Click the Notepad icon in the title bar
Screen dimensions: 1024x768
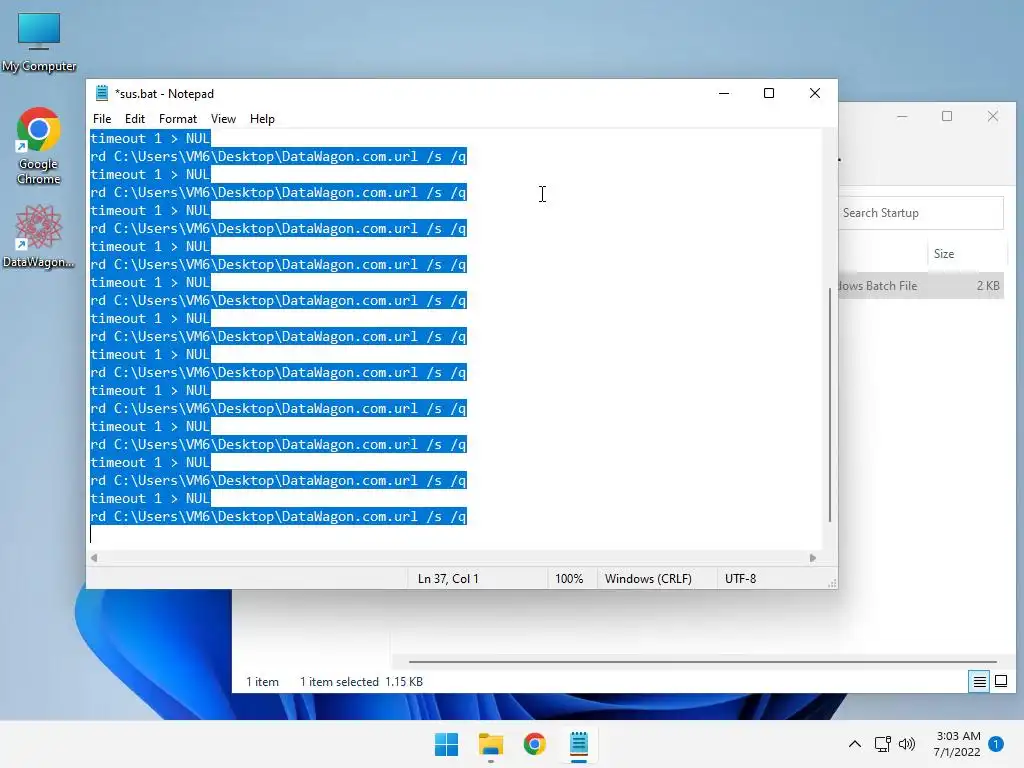click(102, 93)
